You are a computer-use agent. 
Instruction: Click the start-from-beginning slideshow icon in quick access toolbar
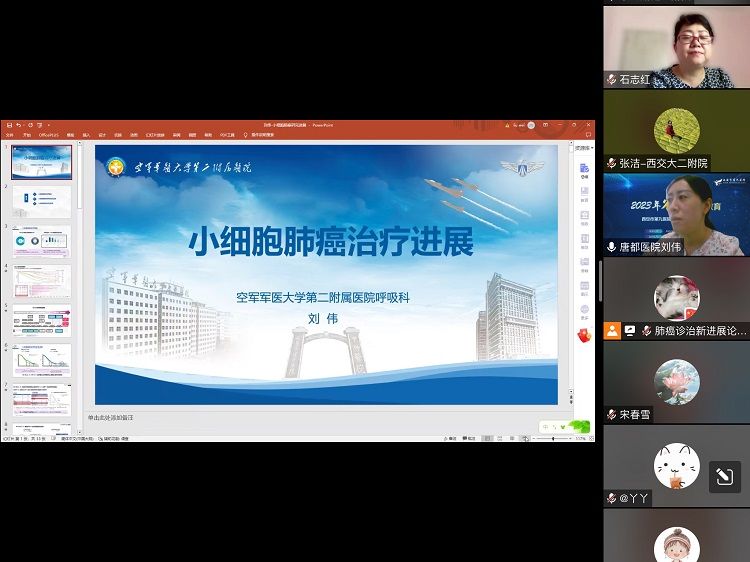[40, 125]
